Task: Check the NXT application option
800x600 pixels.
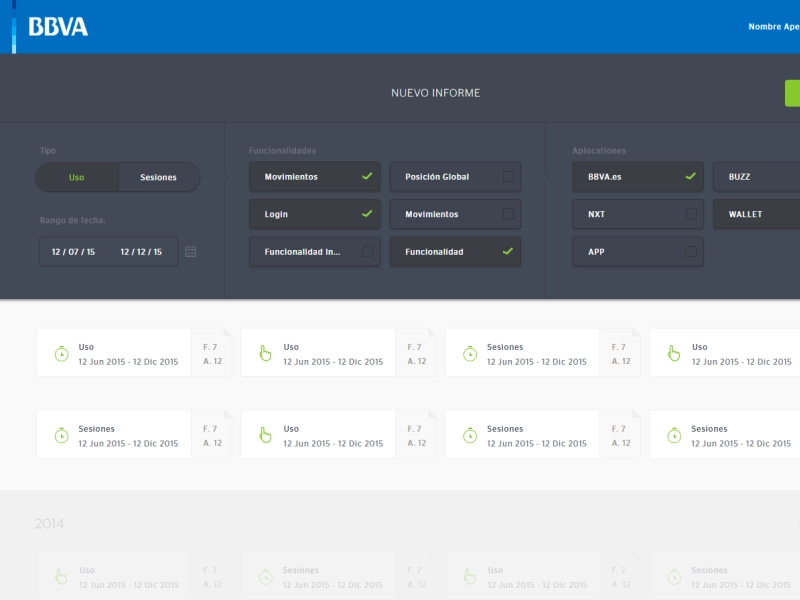Action: pyautogui.click(x=690, y=214)
